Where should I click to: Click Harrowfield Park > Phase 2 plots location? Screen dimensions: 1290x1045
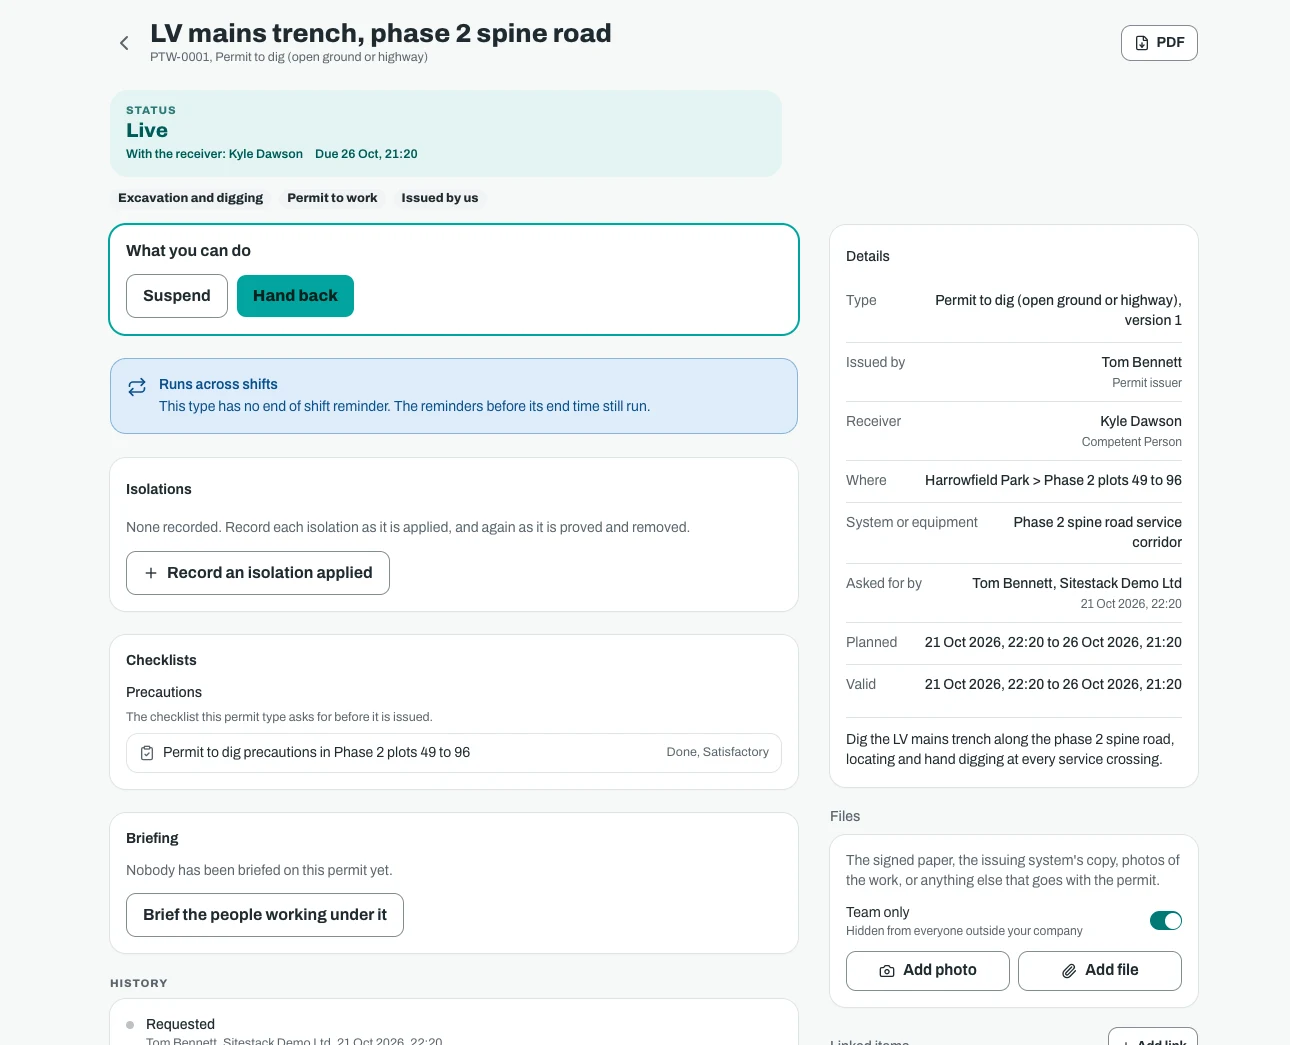coord(1053,480)
